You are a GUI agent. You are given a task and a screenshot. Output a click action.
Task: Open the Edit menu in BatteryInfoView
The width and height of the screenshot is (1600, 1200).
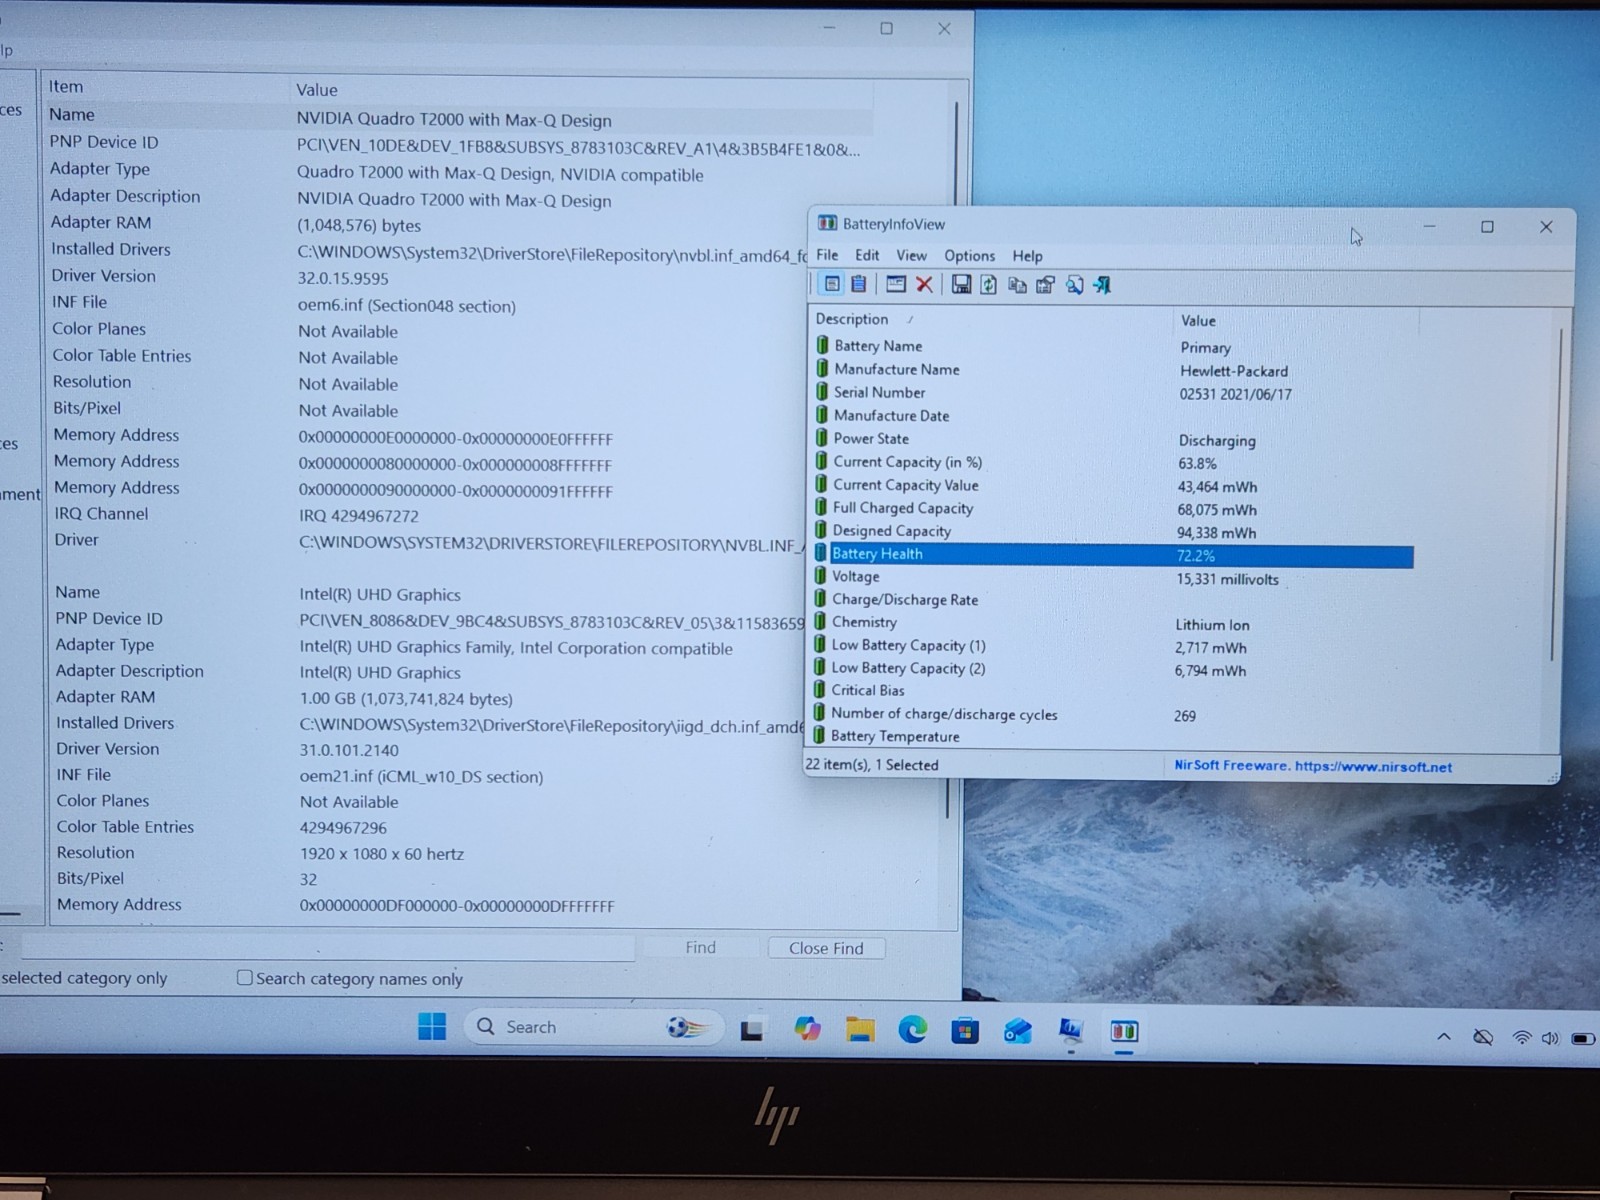pos(867,255)
